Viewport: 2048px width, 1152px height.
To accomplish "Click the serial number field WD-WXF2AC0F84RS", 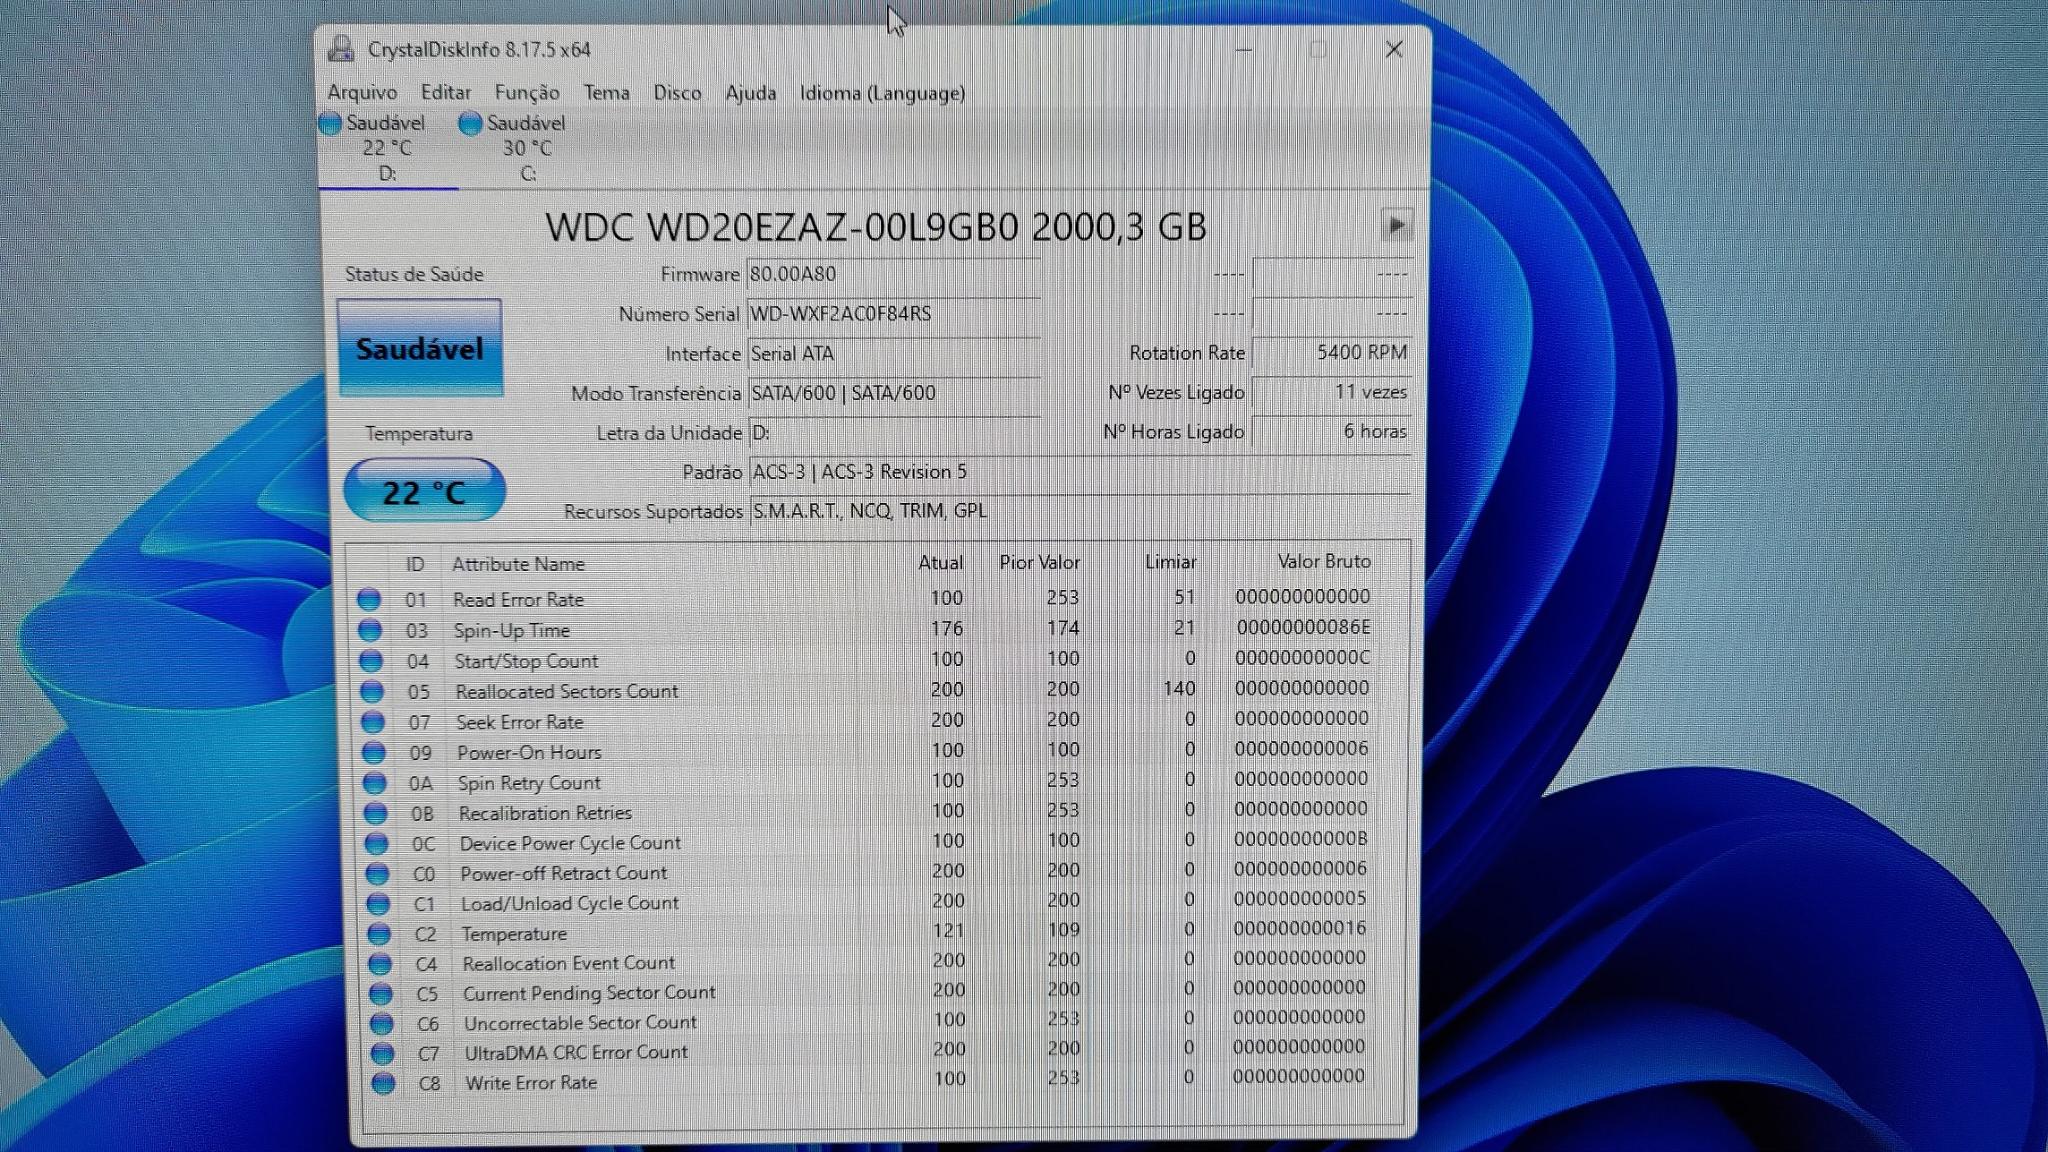I will click(x=894, y=314).
